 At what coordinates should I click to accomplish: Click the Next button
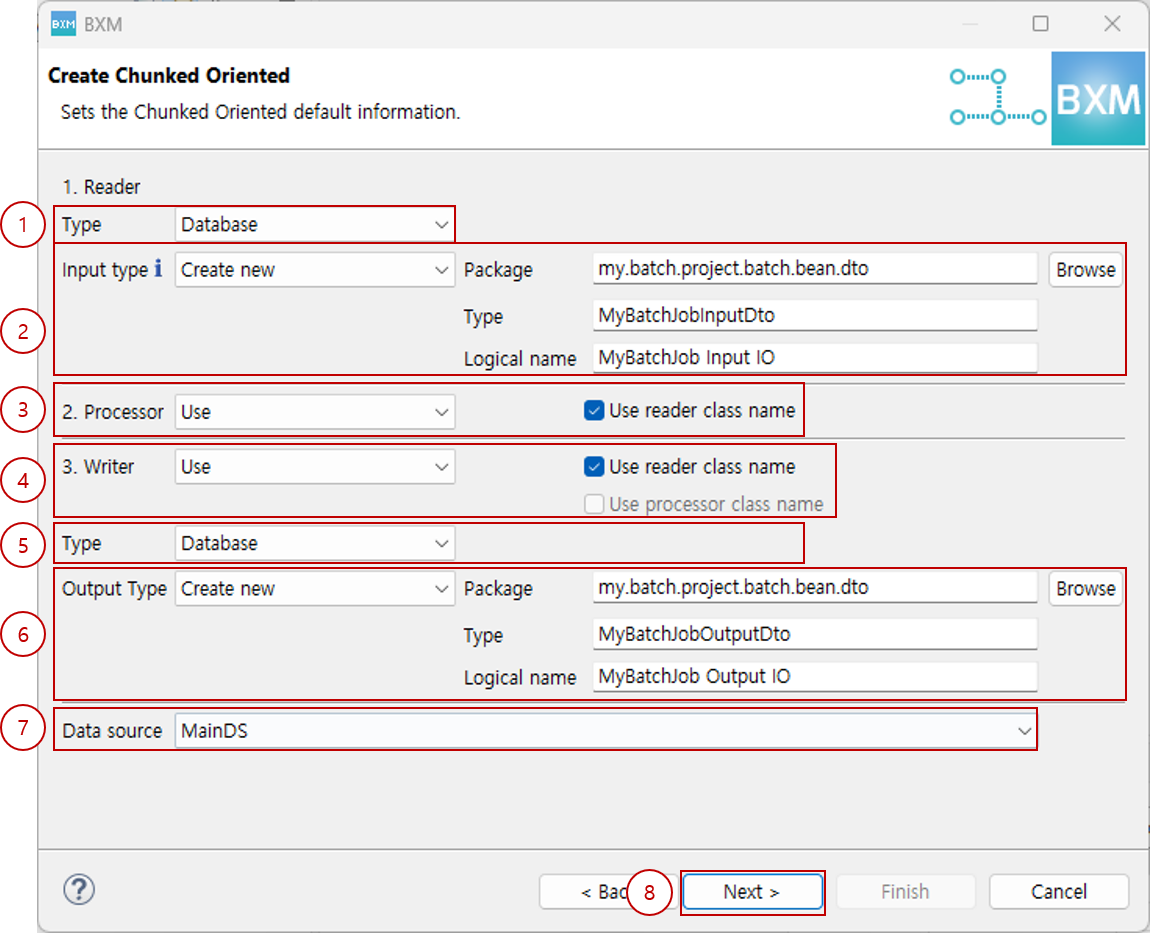(x=752, y=891)
